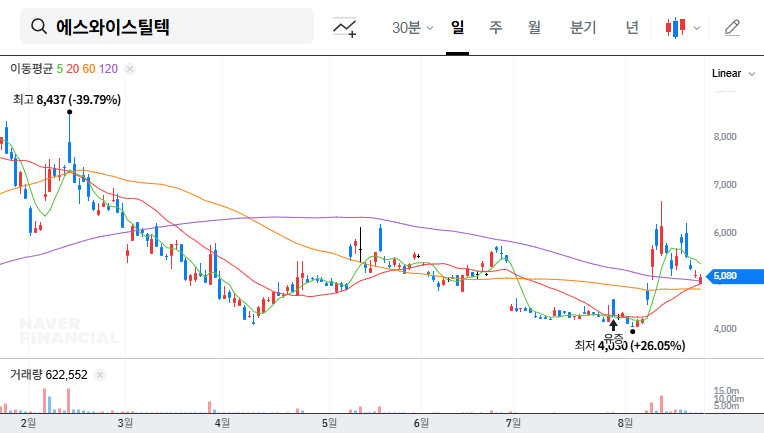The height and width of the screenshot is (433, 764).
Task: Expand the chart type chevron
Action: 697,28
